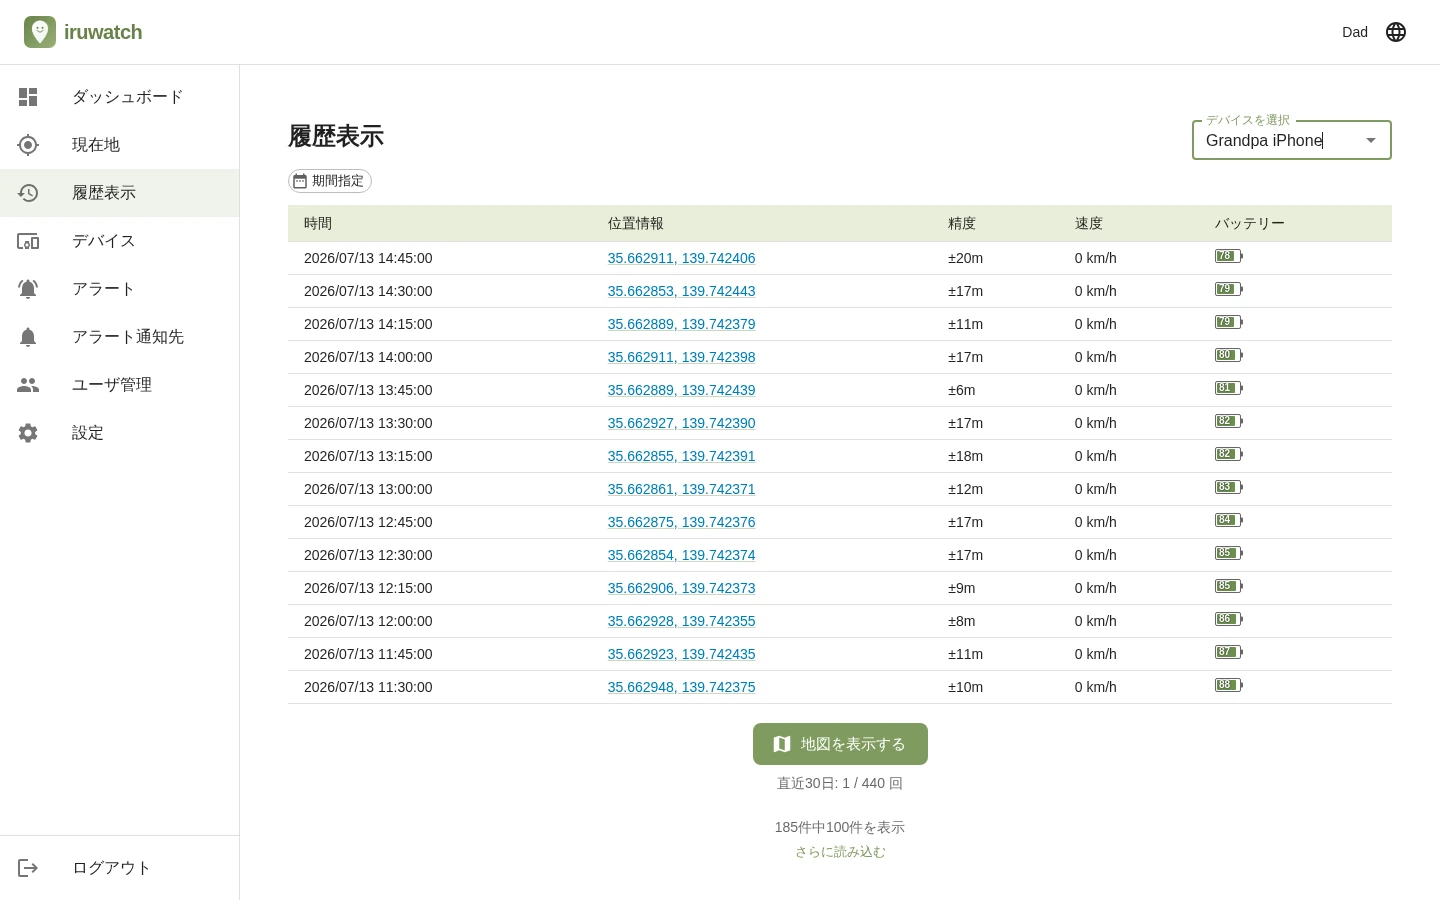Open デバイス menu item
The height and width of the screenshot is (900, 1440).
(120, 241)
